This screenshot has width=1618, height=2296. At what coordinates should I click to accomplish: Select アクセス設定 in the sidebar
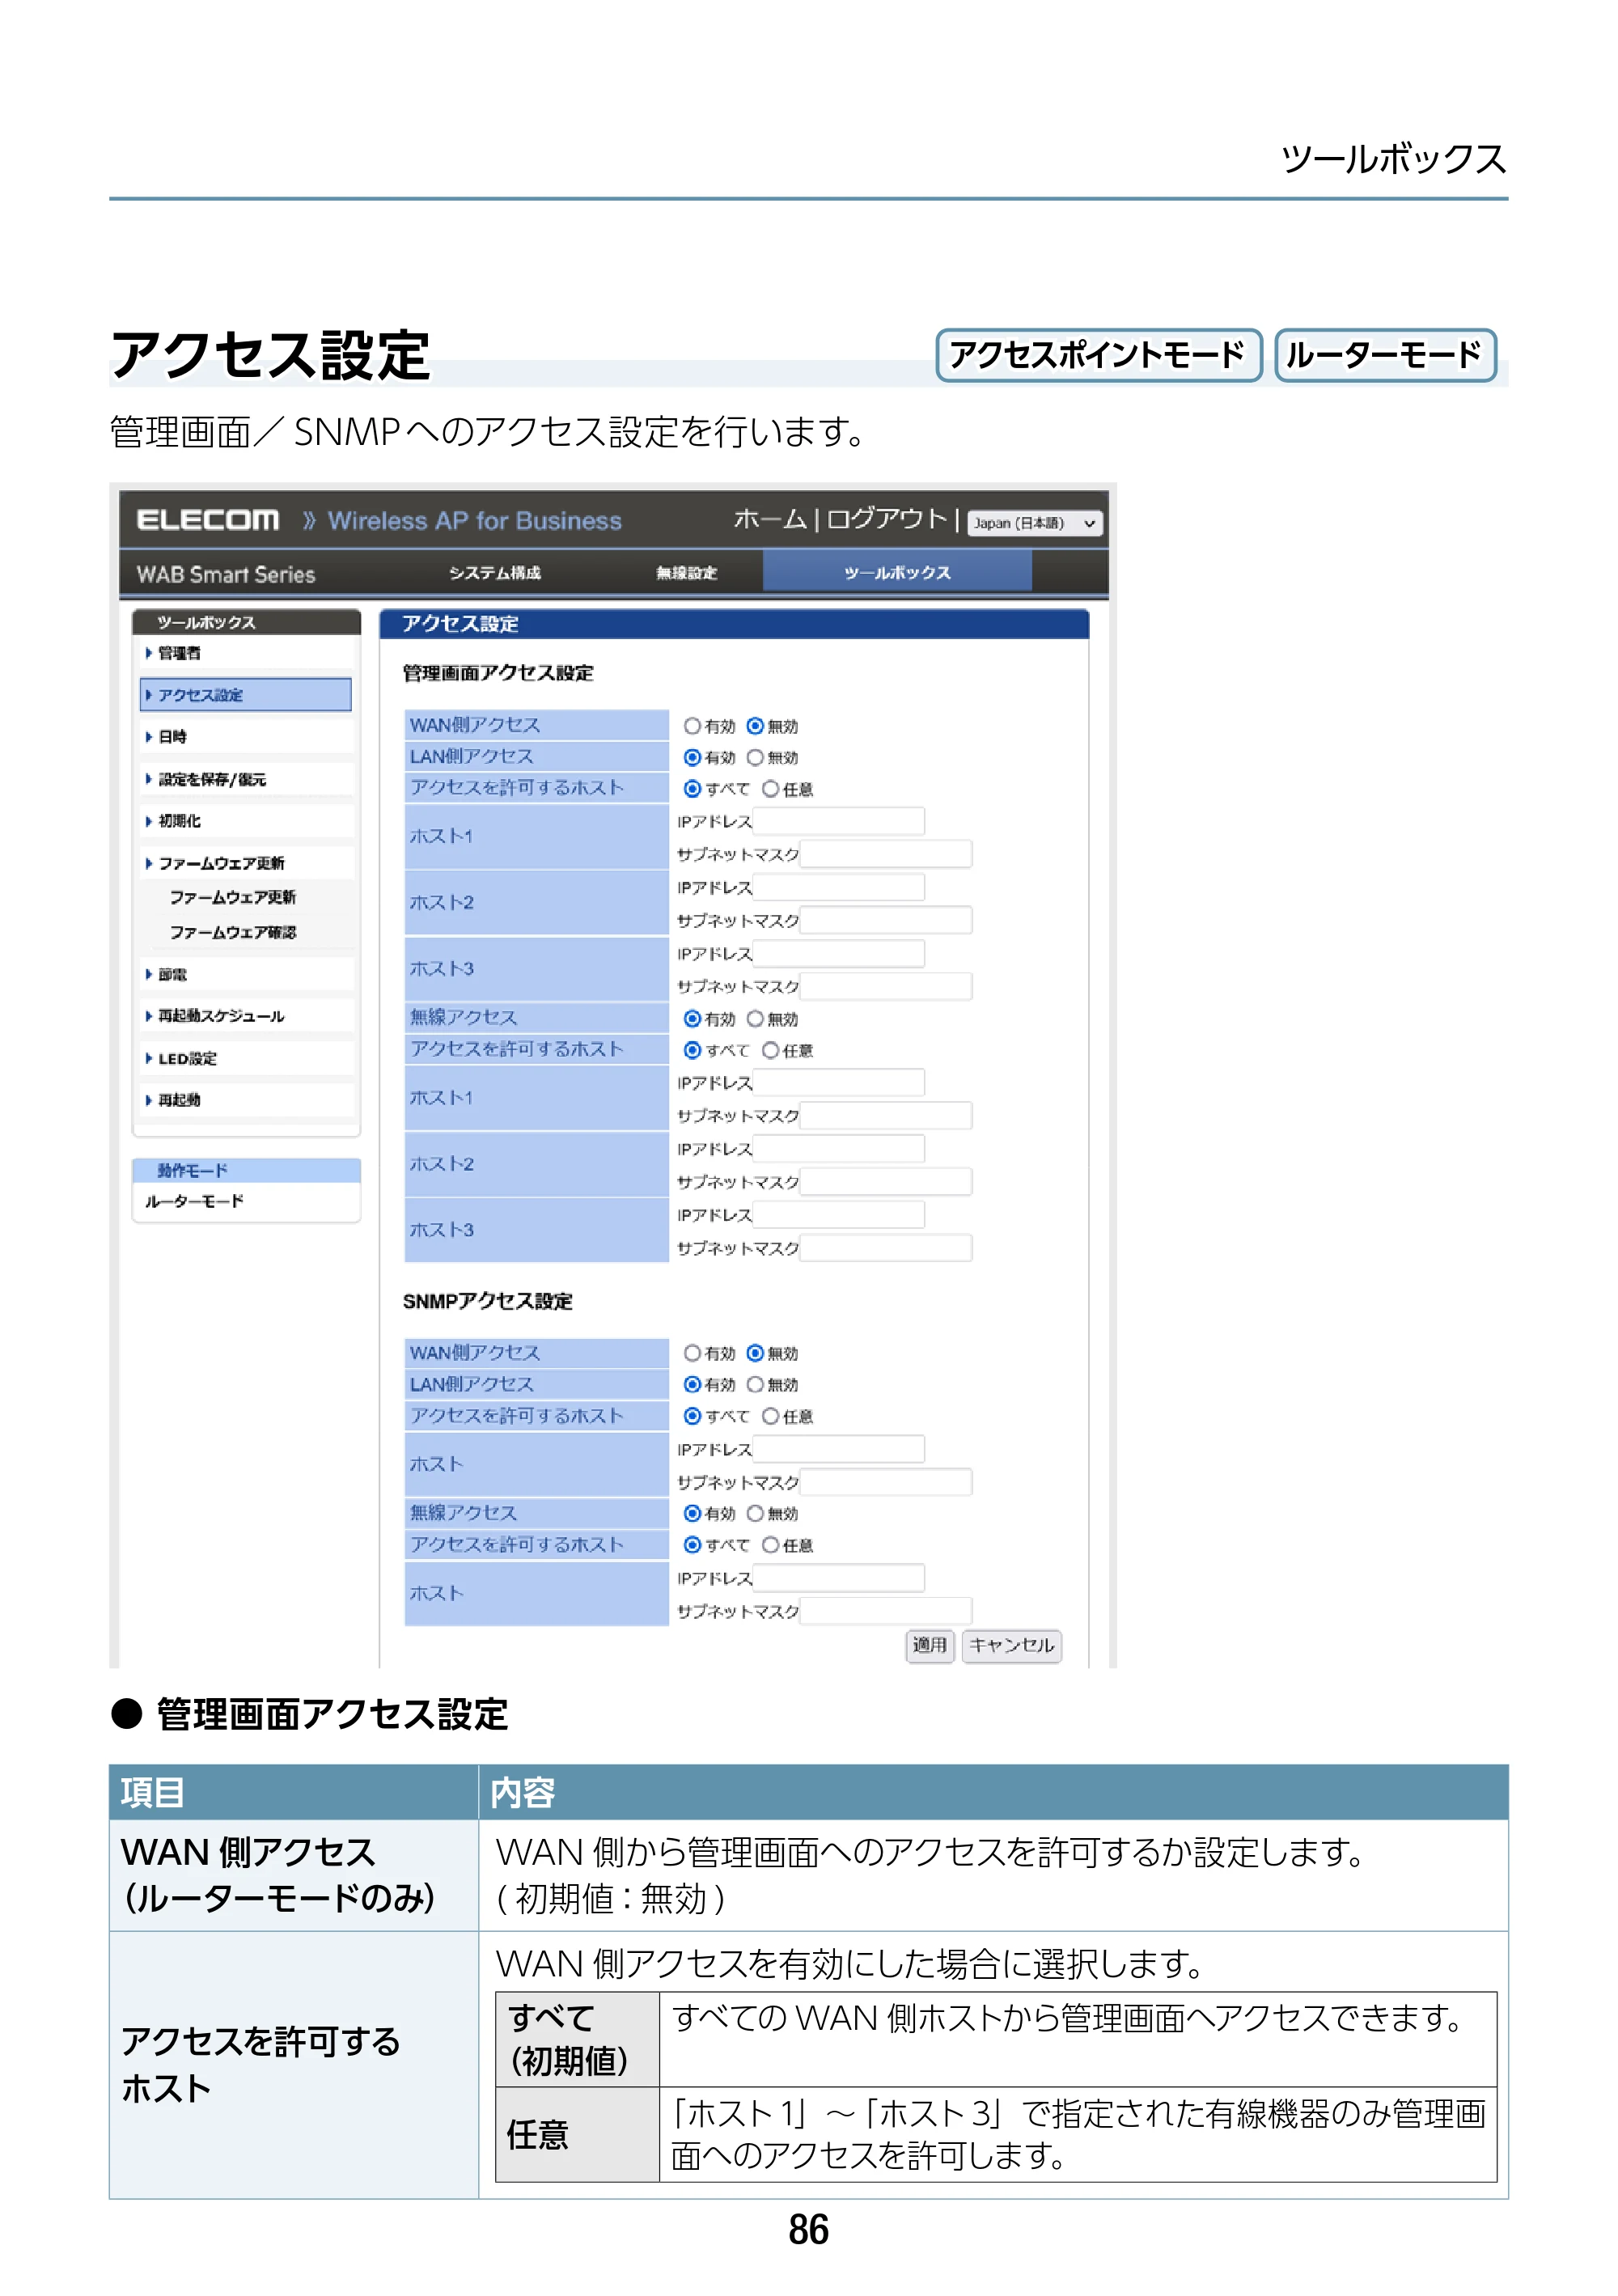pos(246,695)
